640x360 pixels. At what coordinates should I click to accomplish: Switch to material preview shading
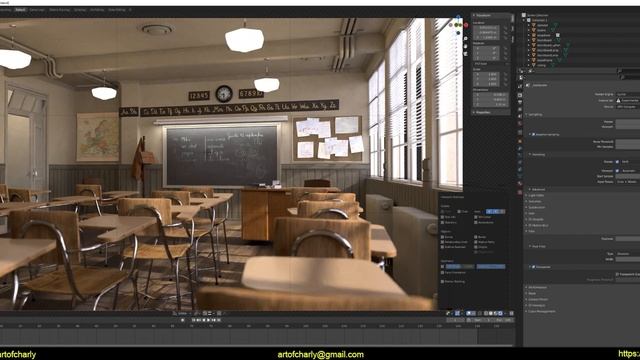click(x=496, y=313)
